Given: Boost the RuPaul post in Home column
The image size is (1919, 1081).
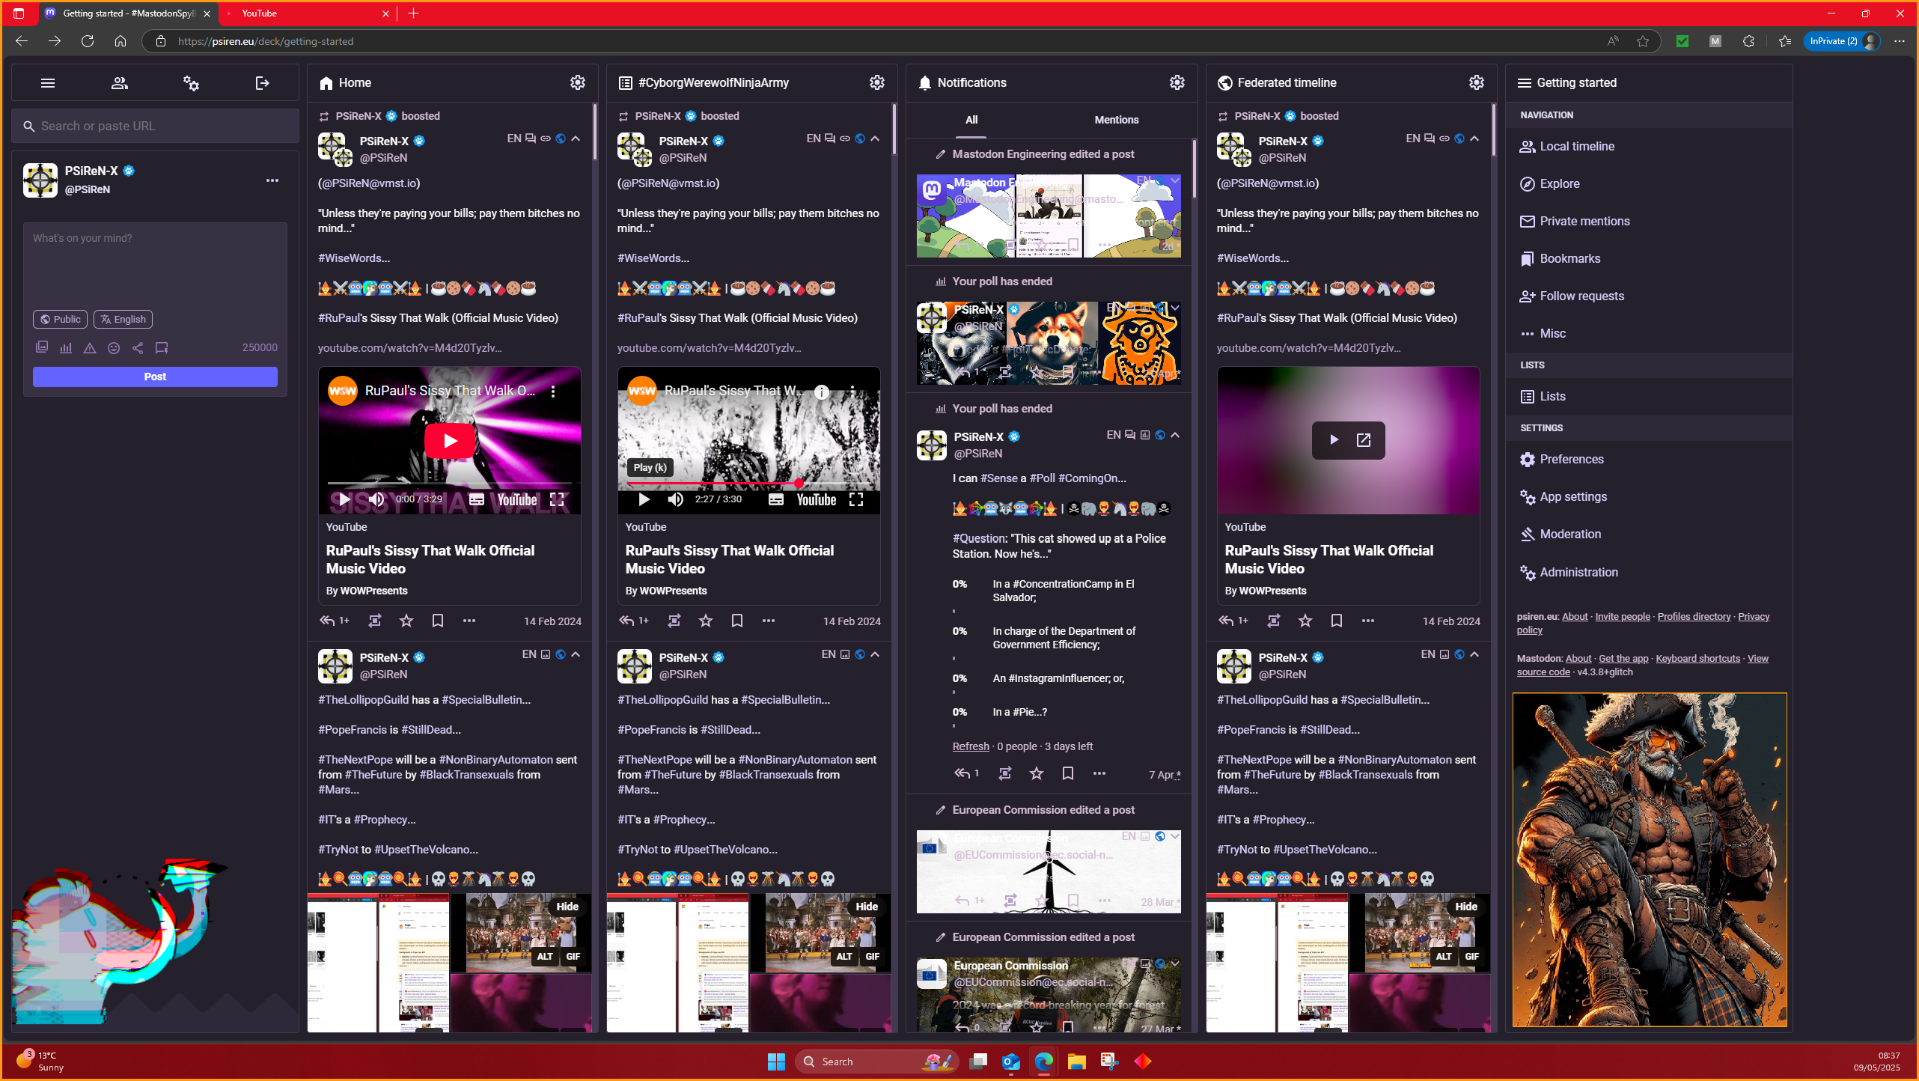Looking at the screenshot, I should [x=375, y=621].
